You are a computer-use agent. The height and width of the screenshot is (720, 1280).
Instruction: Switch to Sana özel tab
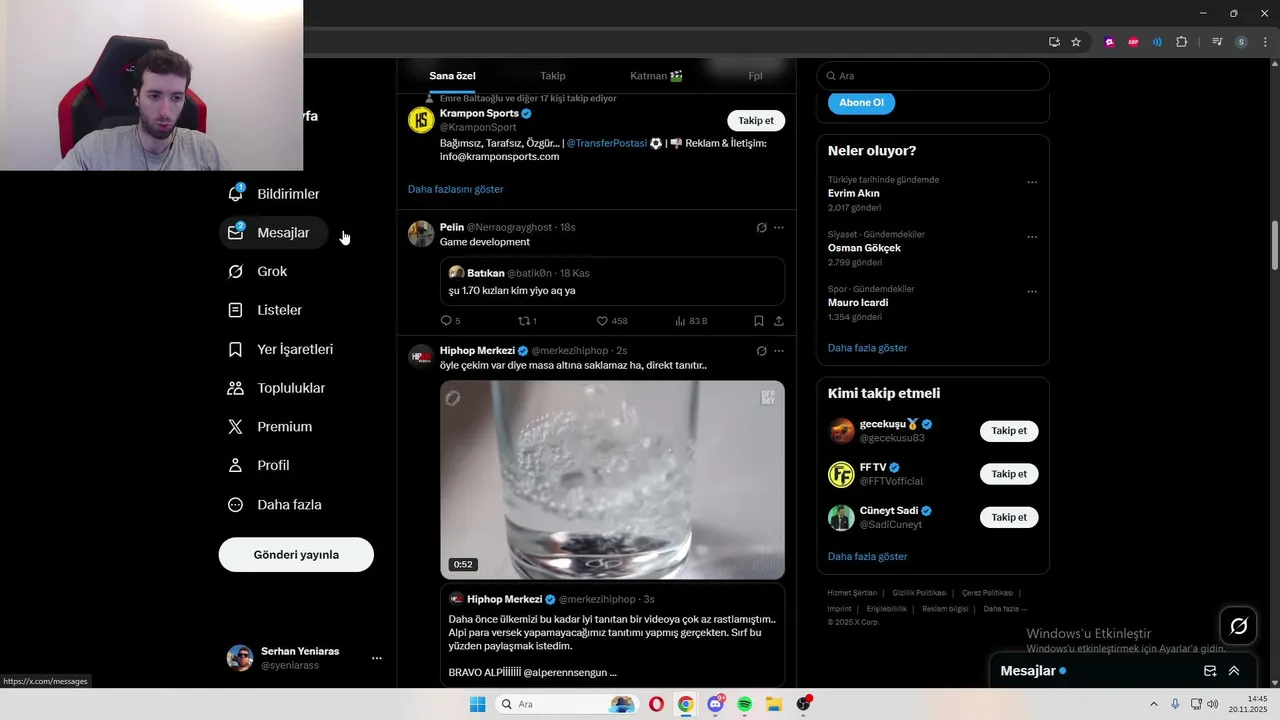click(453, 76)
